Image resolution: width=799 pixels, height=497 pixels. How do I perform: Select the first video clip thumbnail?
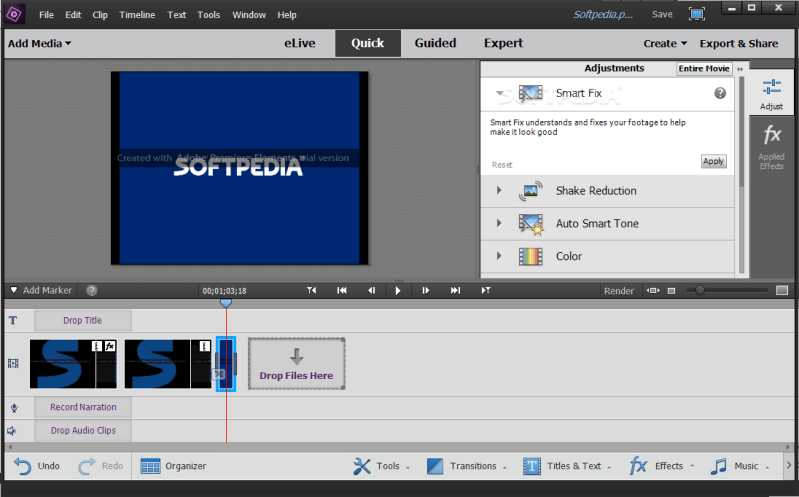[x=73, y=364]
